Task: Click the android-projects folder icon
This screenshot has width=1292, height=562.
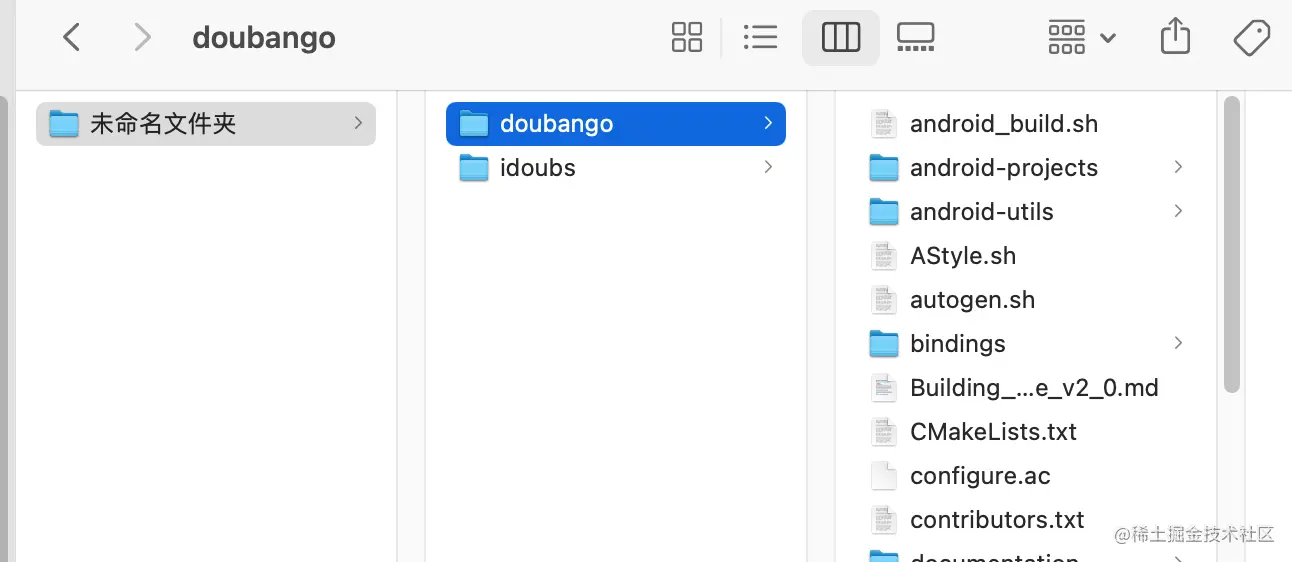Action: point(884,168)
